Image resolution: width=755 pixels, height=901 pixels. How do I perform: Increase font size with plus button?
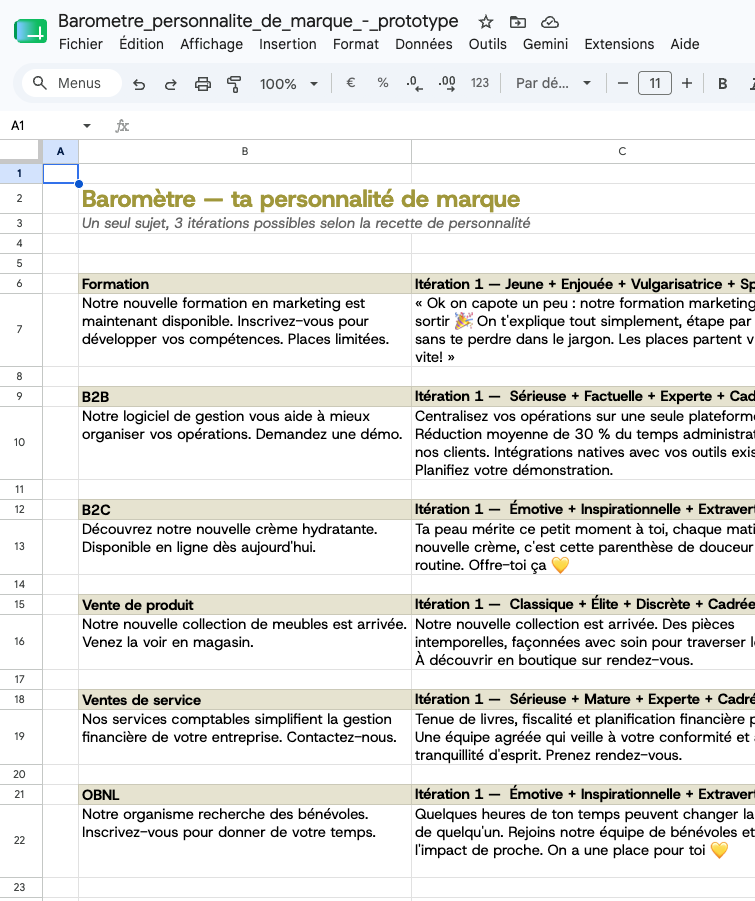pyautogui.click(x=687, y=83)
